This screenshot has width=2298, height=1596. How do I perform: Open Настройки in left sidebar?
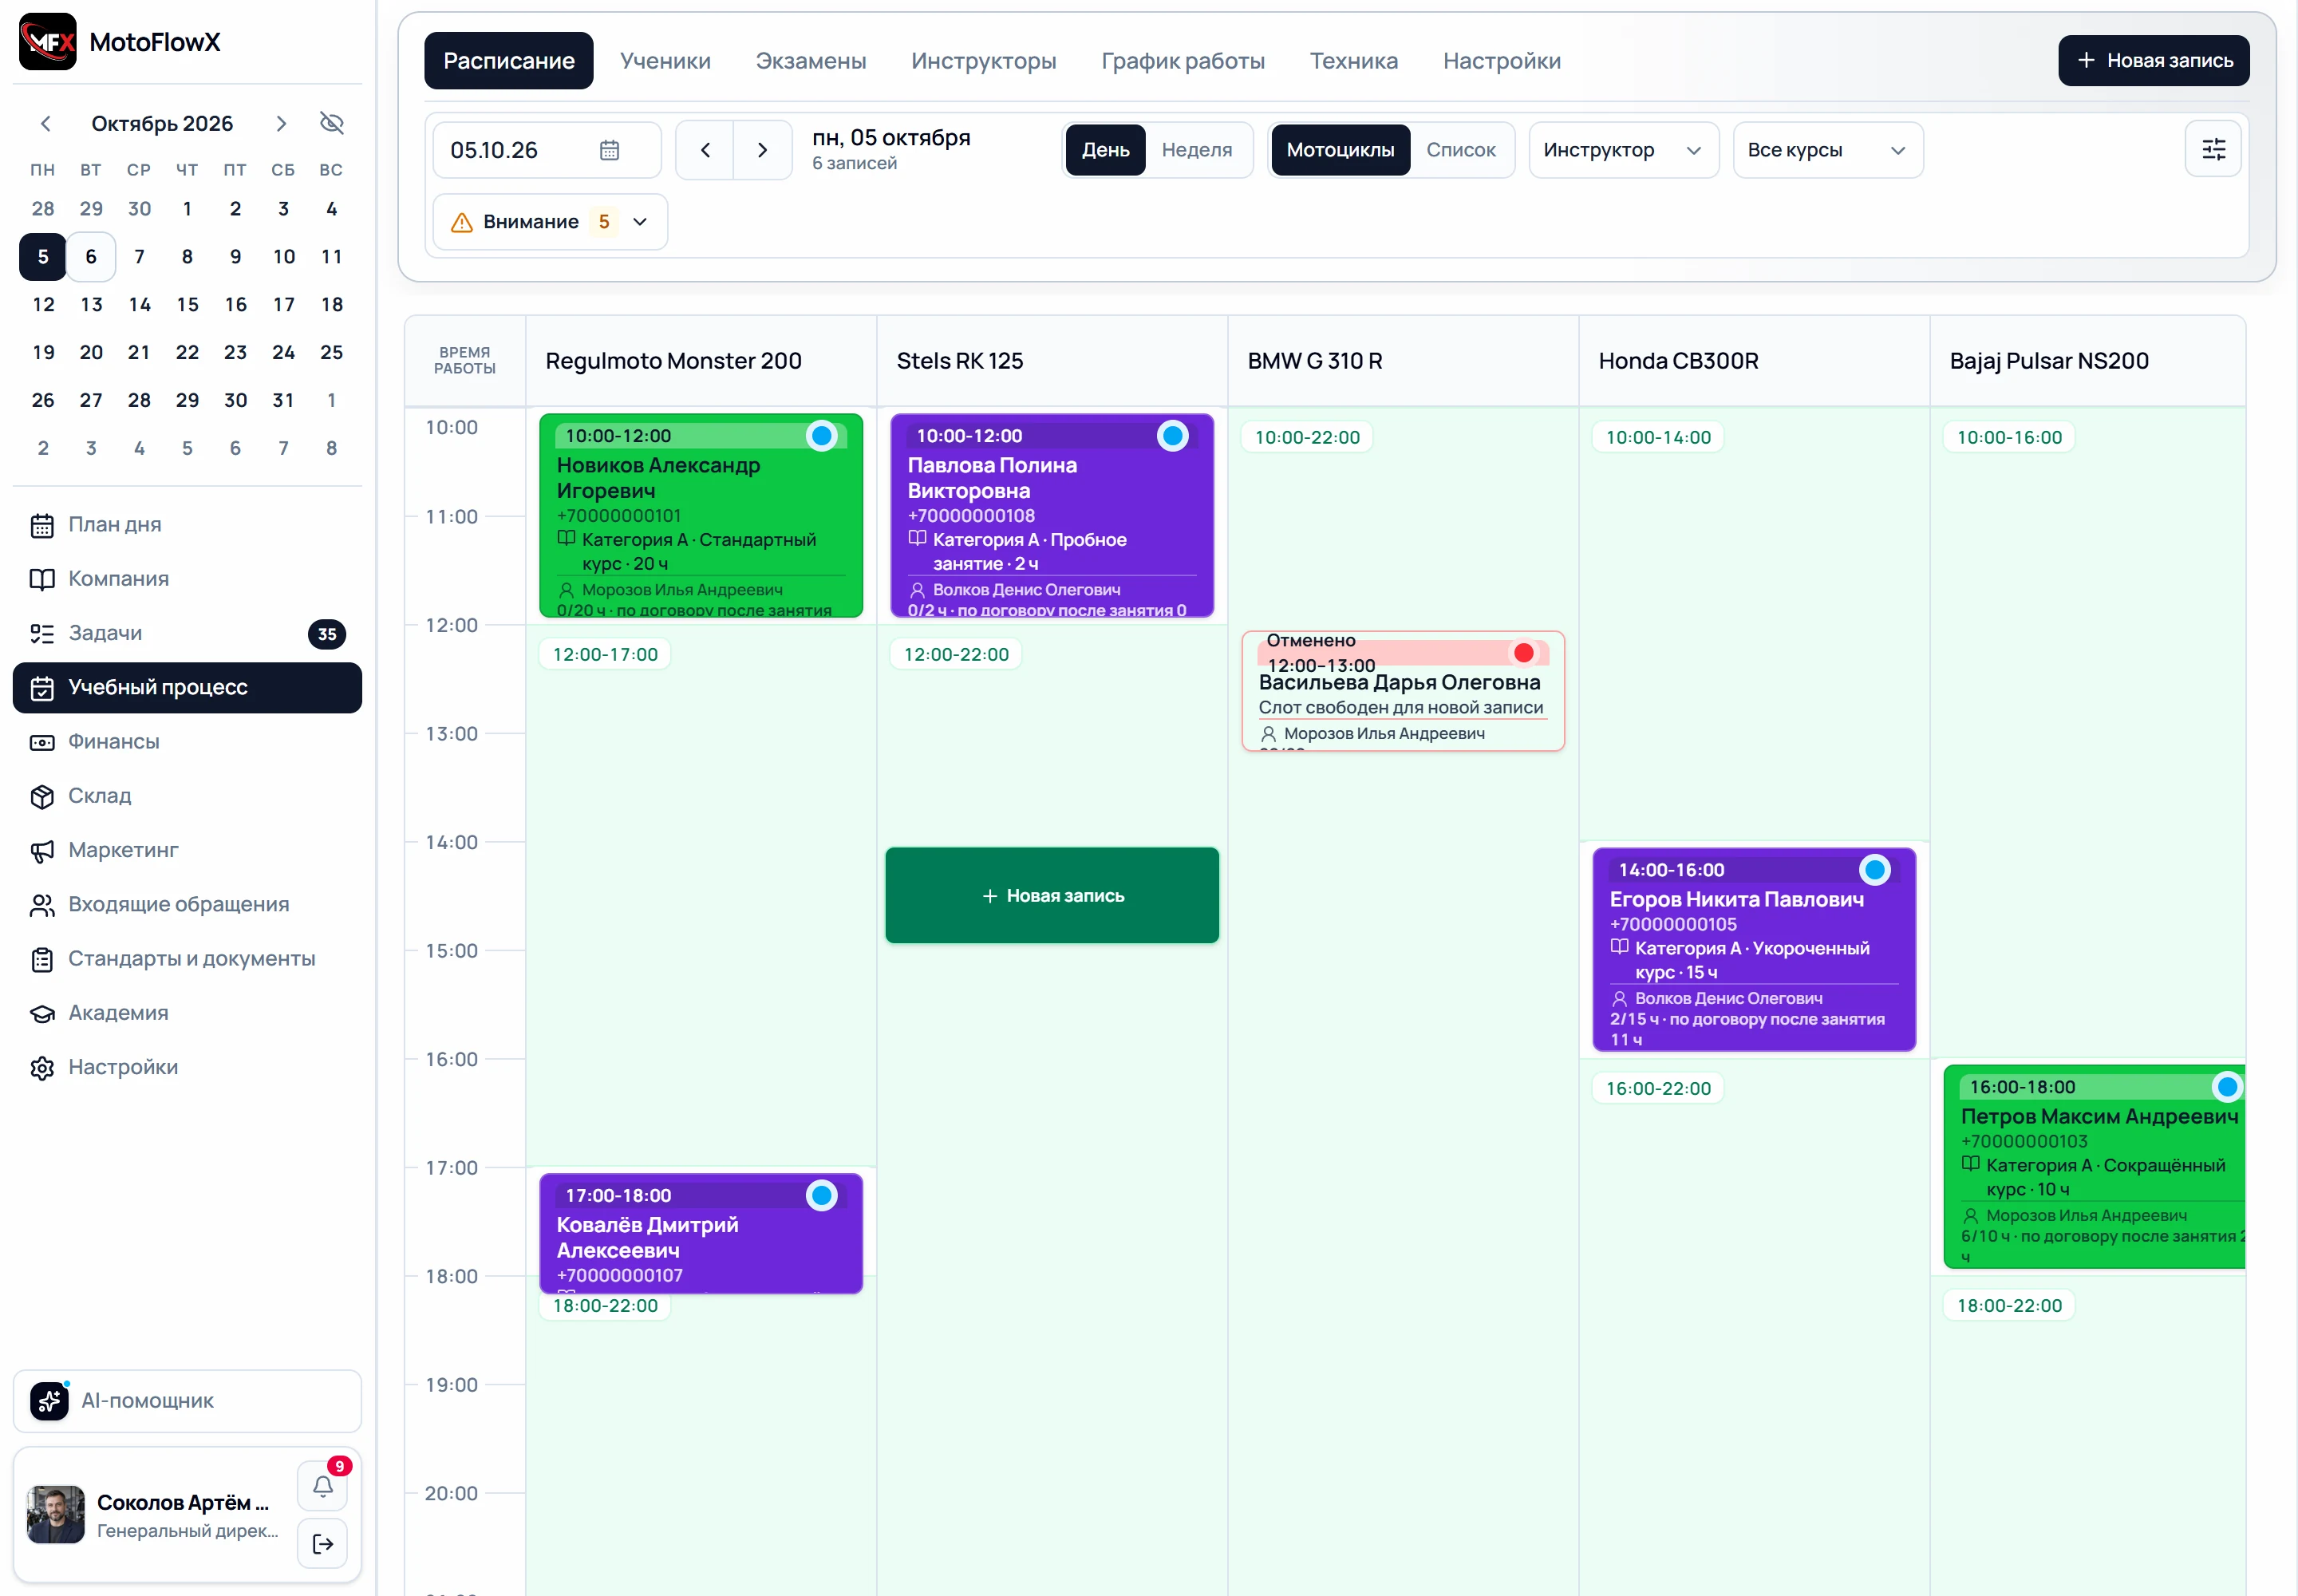click(187, 1067)
